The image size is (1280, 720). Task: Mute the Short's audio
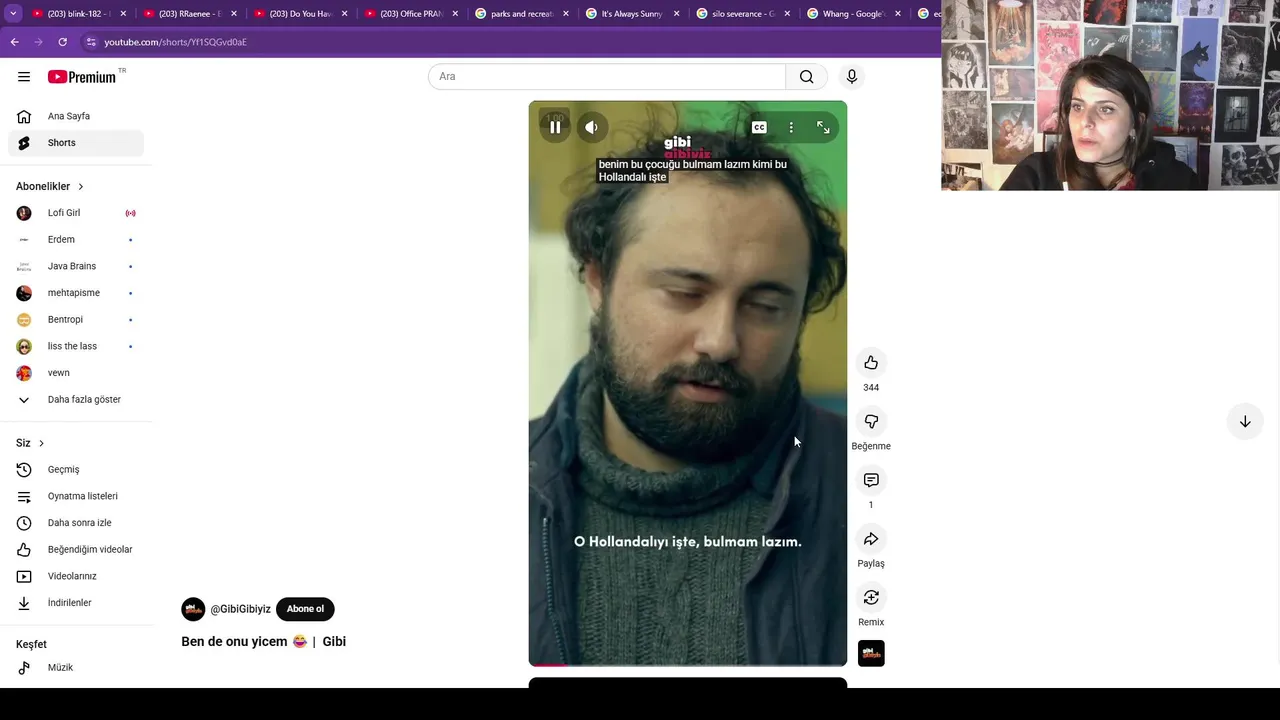592,127
